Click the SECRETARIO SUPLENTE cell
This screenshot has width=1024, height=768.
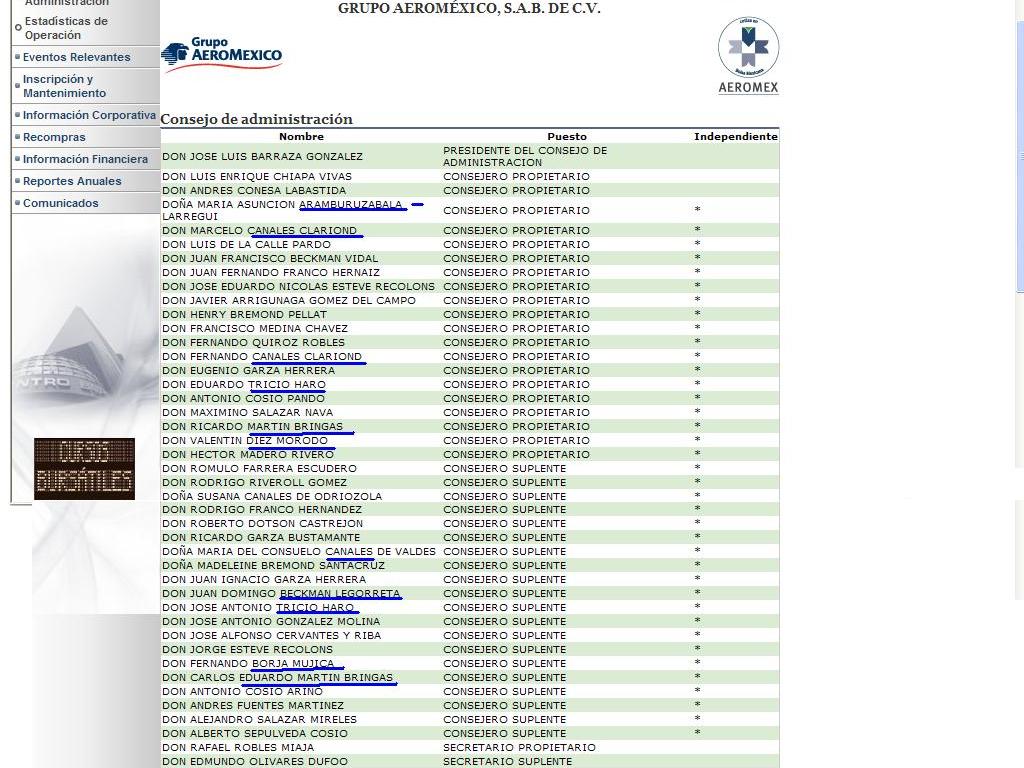pos(507,762)
